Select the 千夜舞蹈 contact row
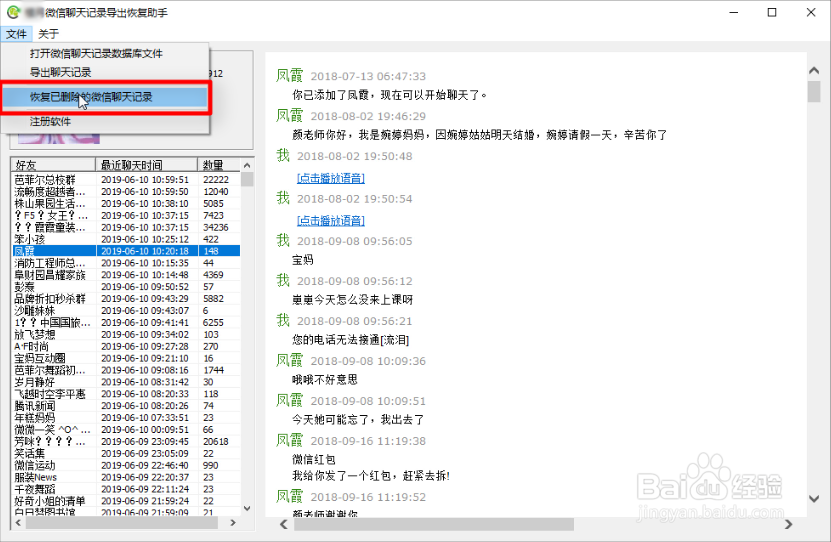 click(126, 489)
